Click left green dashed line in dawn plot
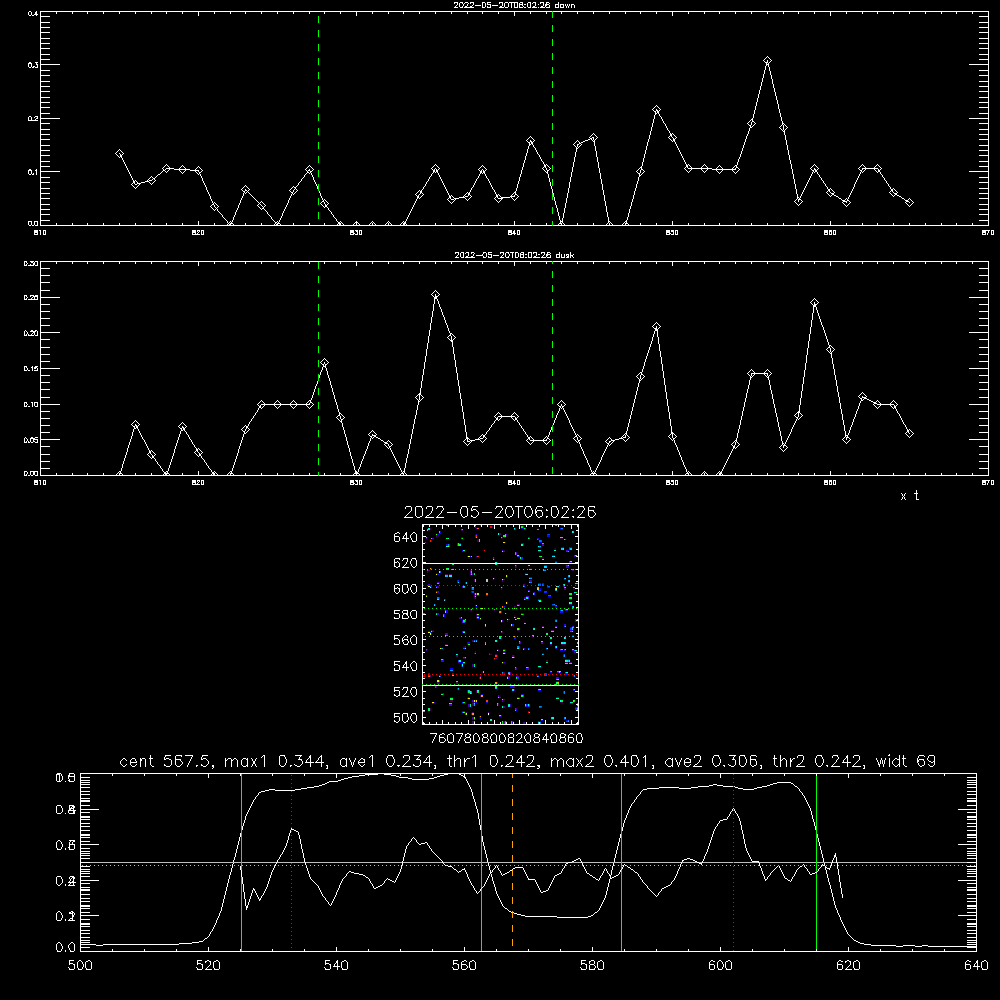The width and height of the screenshot is (1000, 1000). pyautogui.click(x=318, y=118)
